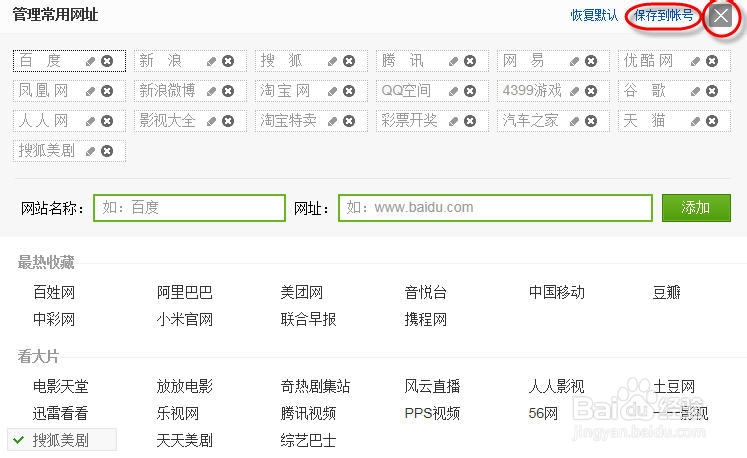Image resolution: width=747 pixels, height=458 pixels.
Task: Remove the 新浪微博 shortcut
Action: coord(228,91)
